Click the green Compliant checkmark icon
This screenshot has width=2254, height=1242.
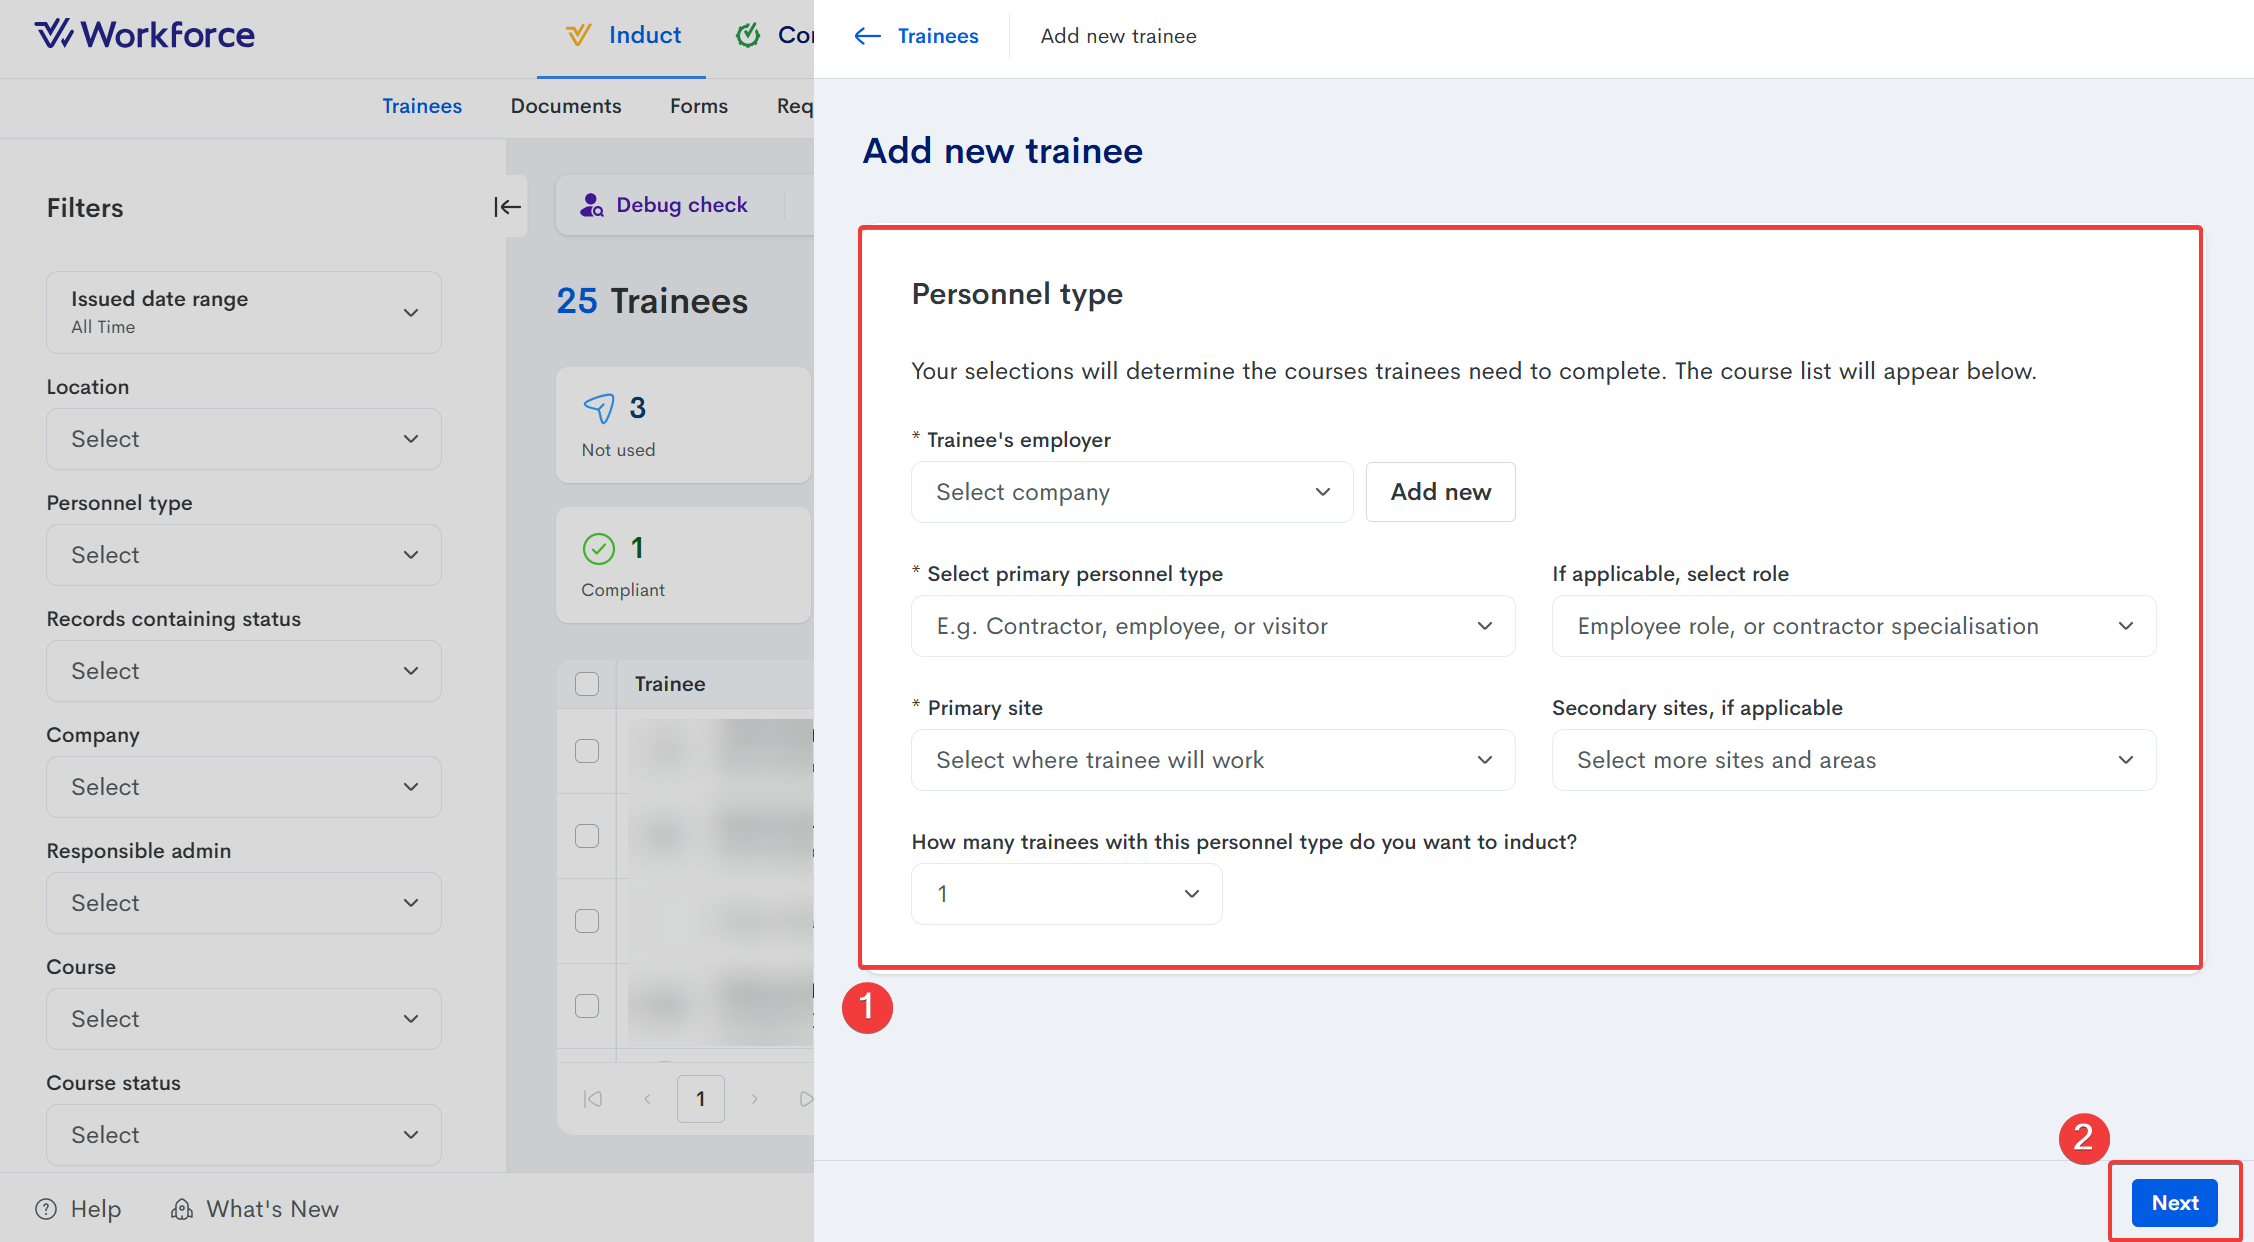coord(598,548)
